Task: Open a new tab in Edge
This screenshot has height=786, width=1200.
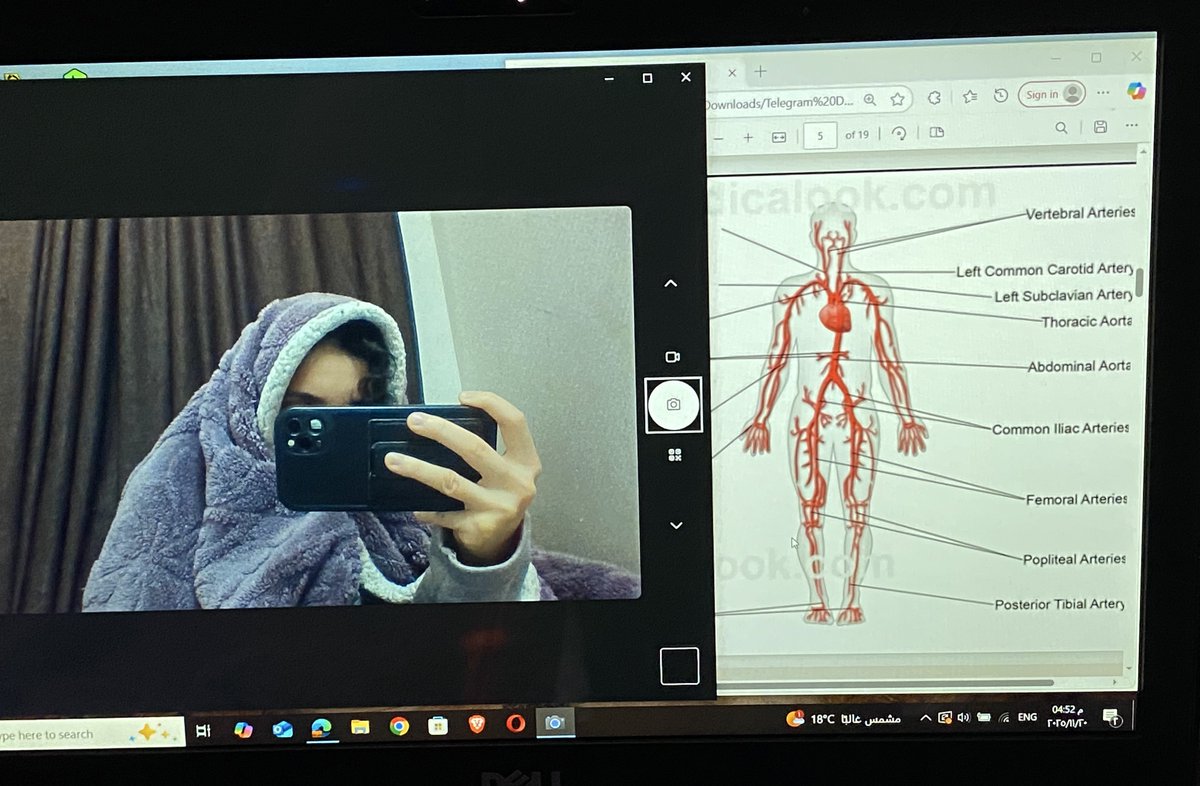Action: coord(760,72)
